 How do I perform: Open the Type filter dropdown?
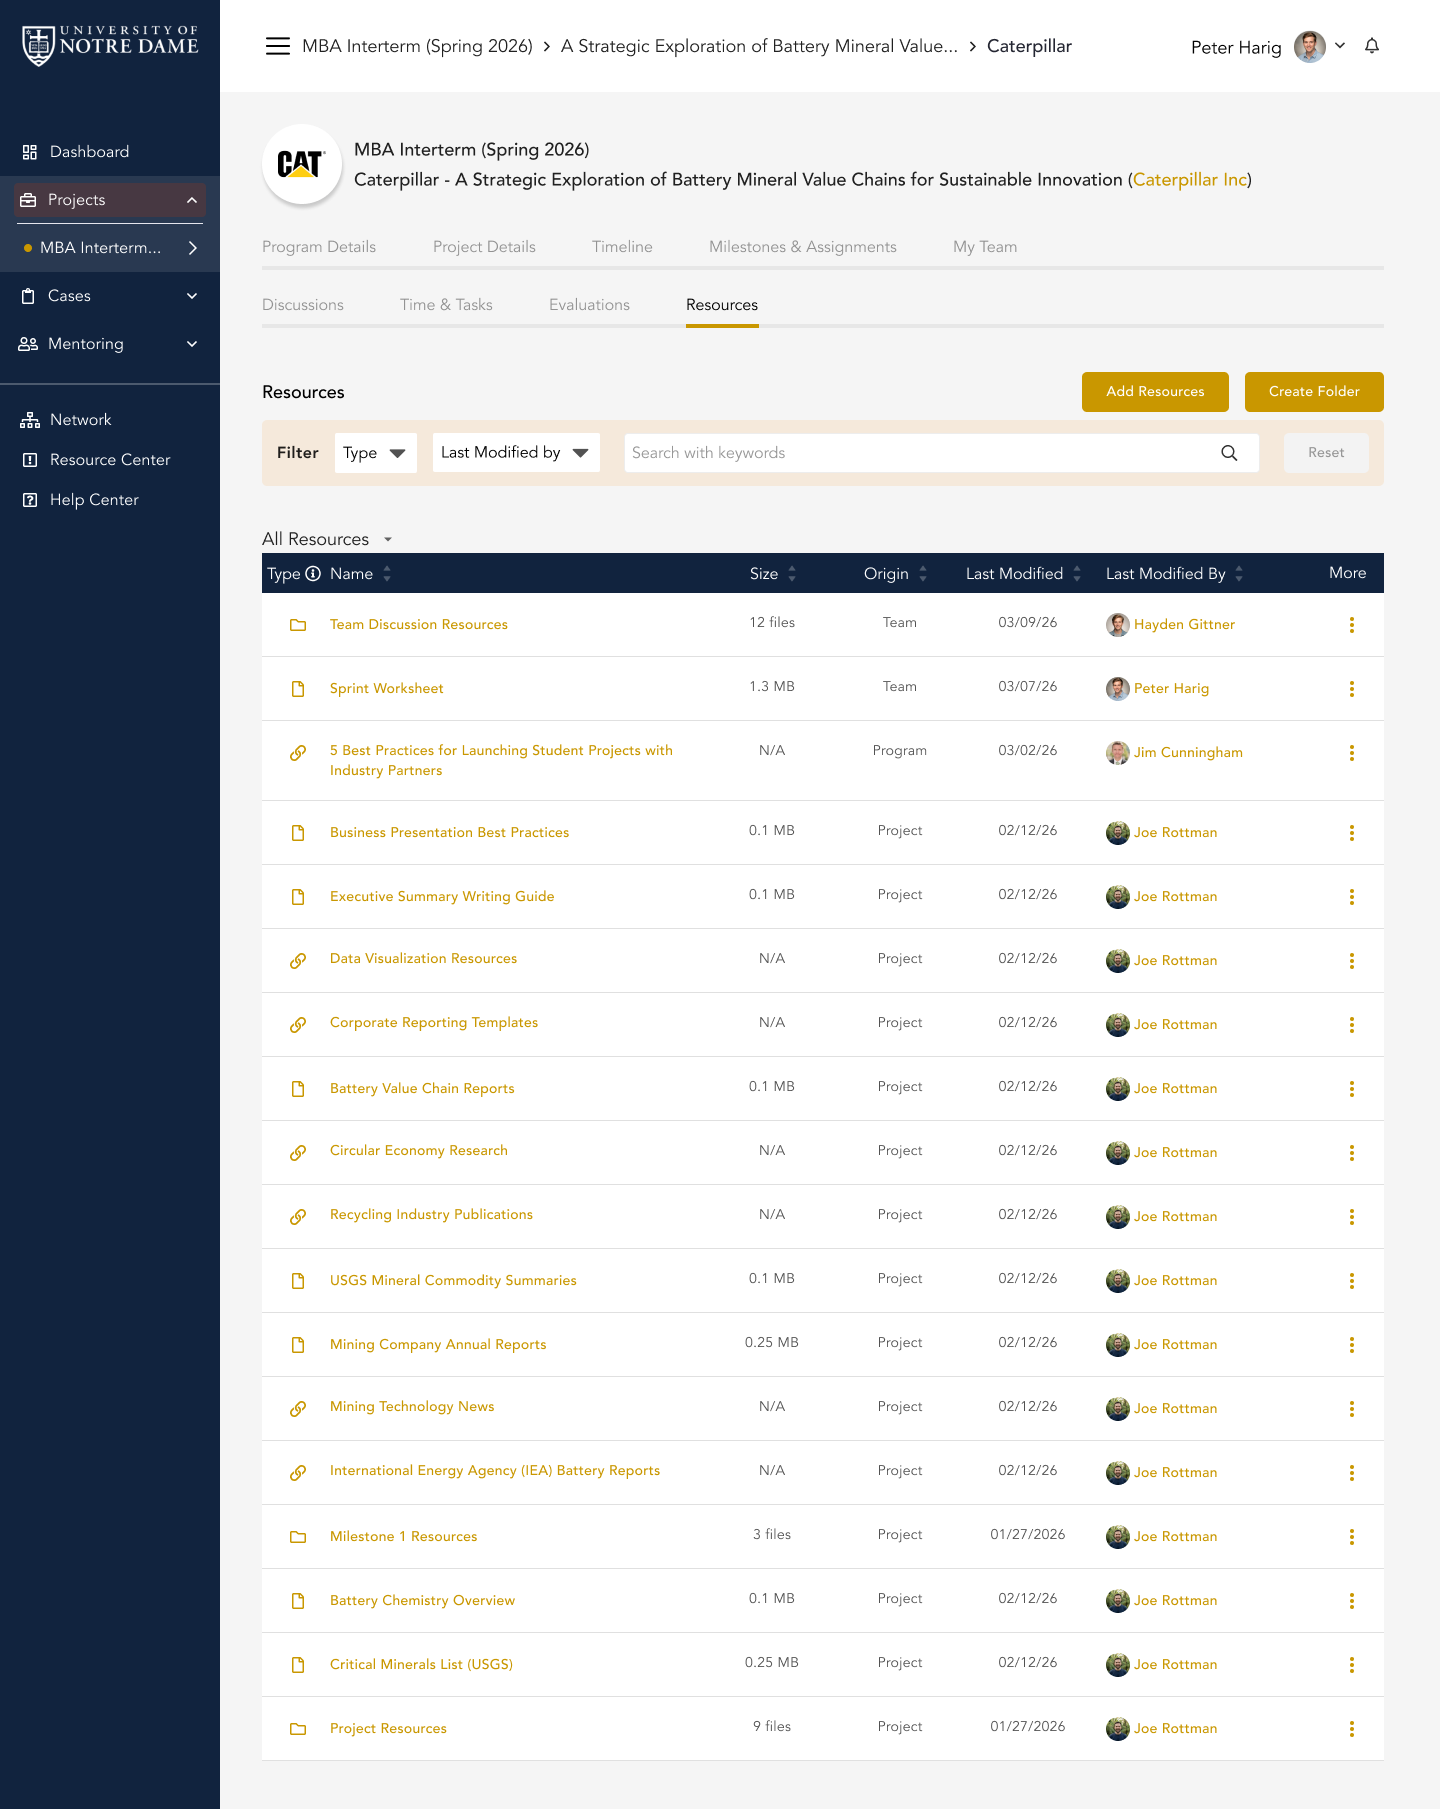click(x=376, y=453)
